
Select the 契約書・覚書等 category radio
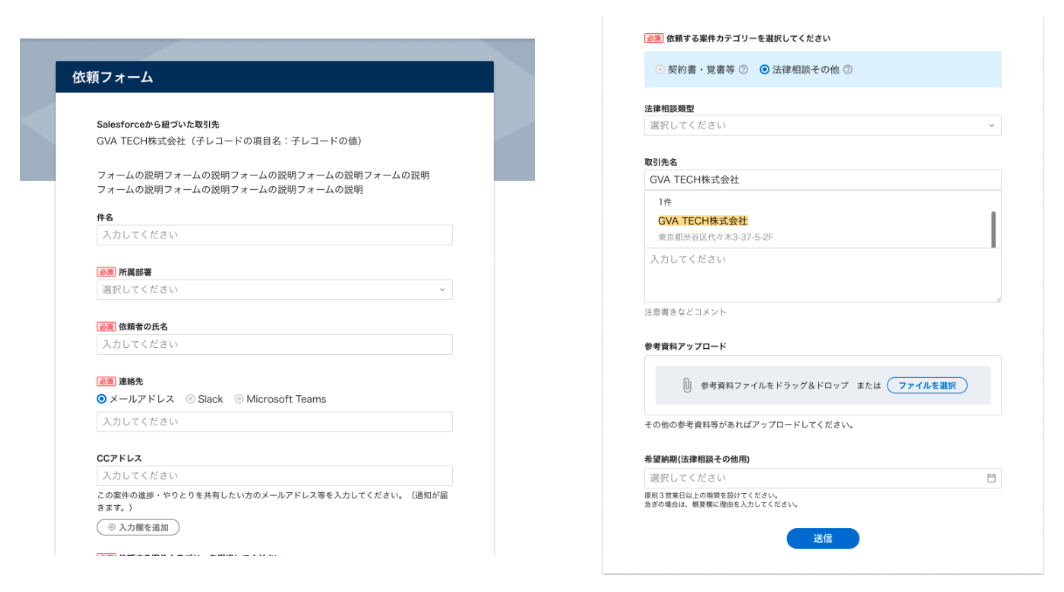coord(660,70)
